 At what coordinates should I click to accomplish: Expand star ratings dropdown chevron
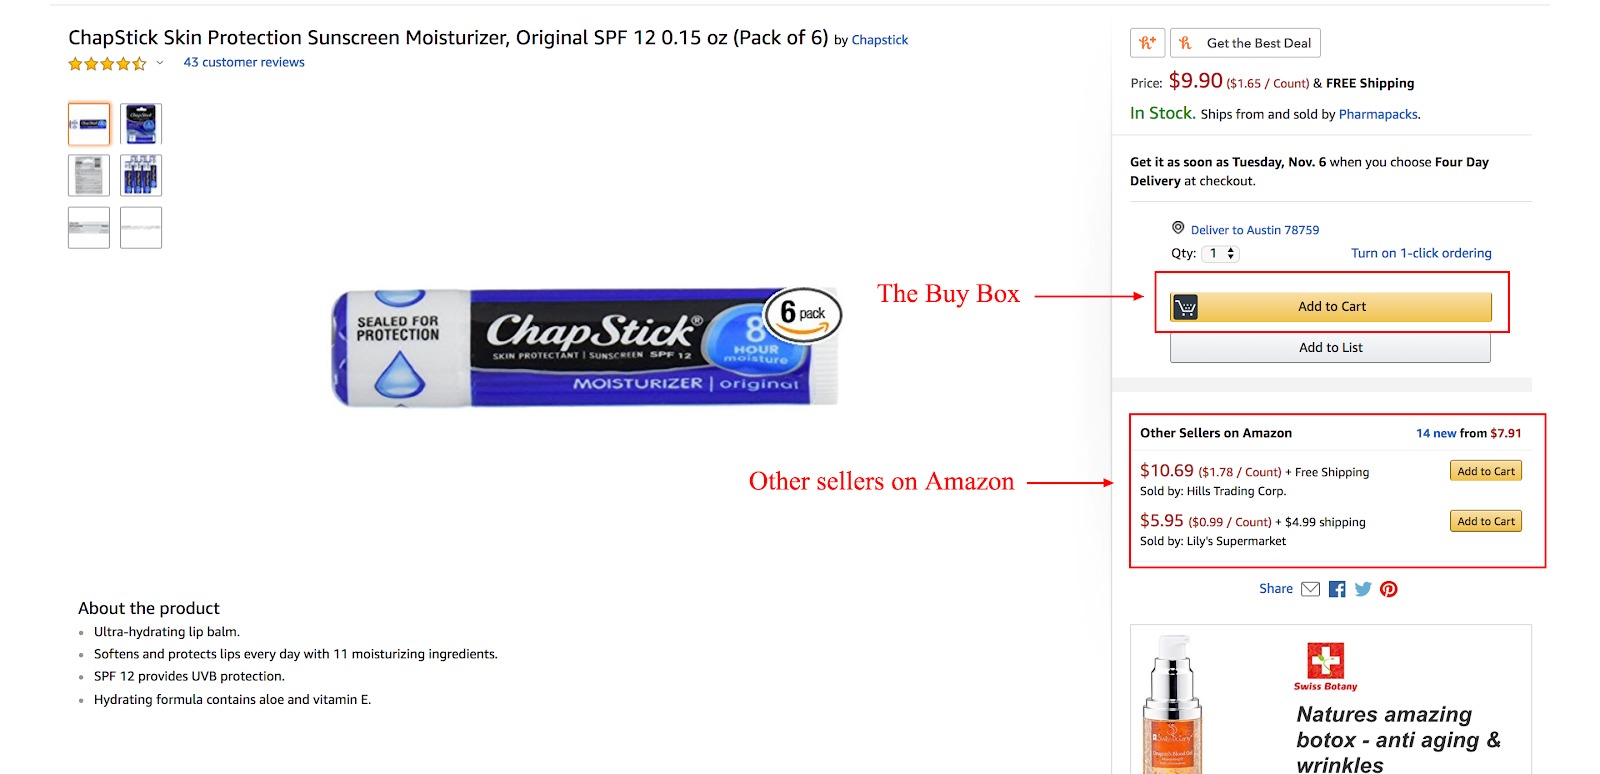(160, 63)
